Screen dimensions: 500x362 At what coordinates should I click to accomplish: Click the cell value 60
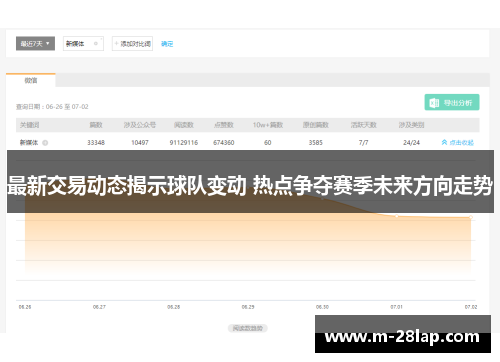[268, 143]
